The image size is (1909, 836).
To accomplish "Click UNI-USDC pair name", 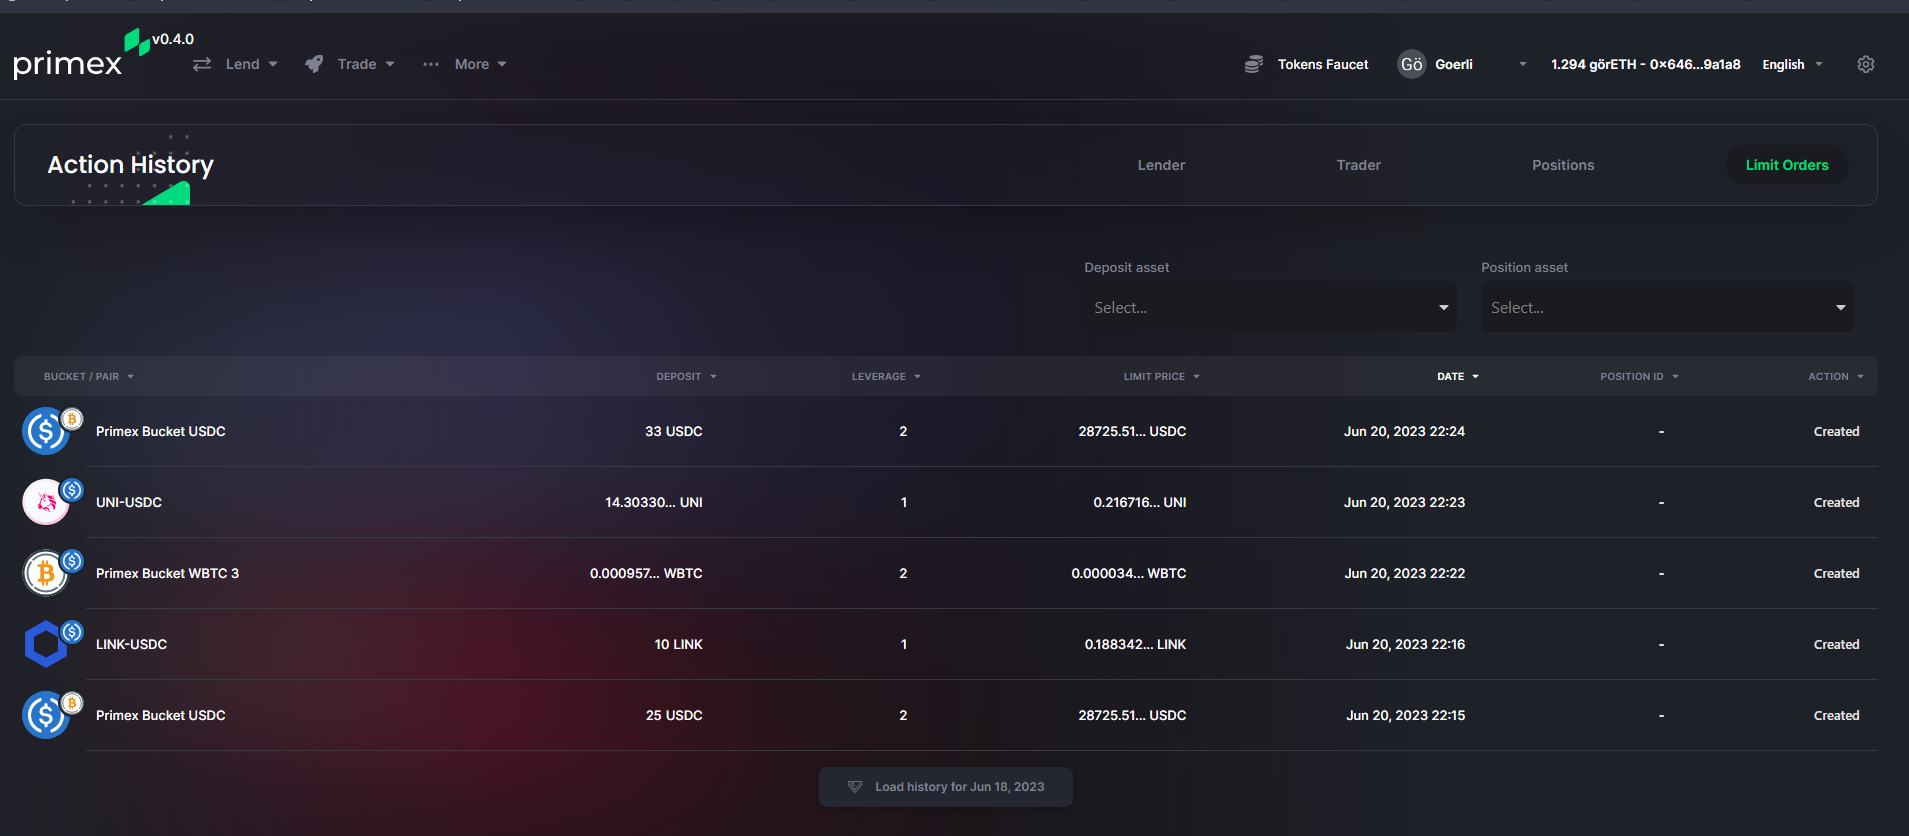I will (x=129, y=502).
